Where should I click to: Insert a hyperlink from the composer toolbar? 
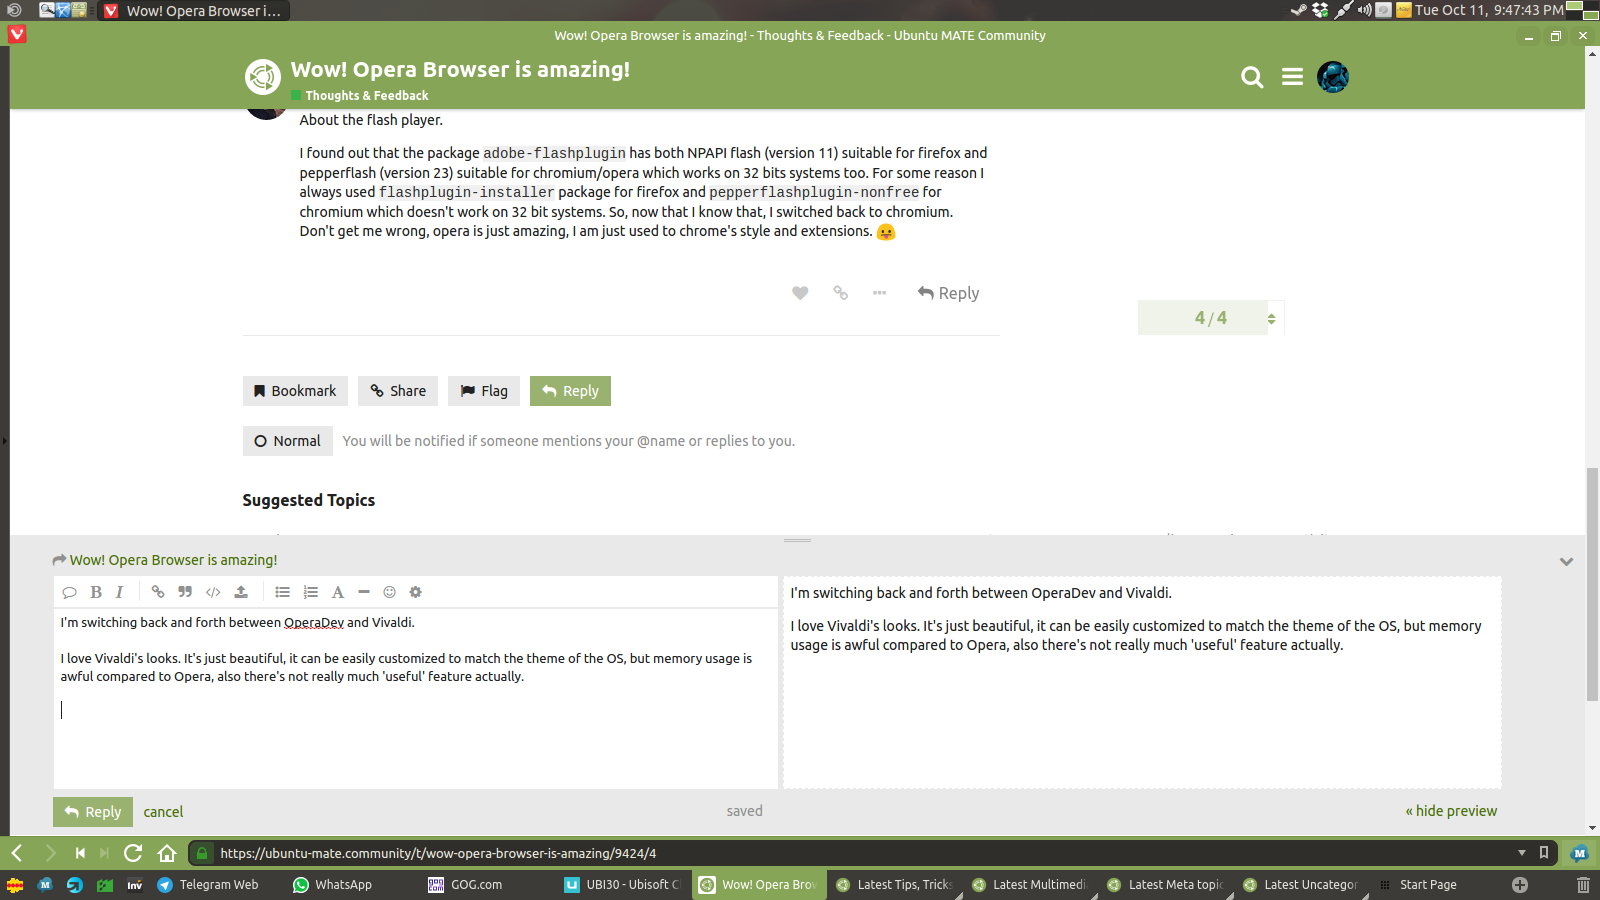coord(157,592)
